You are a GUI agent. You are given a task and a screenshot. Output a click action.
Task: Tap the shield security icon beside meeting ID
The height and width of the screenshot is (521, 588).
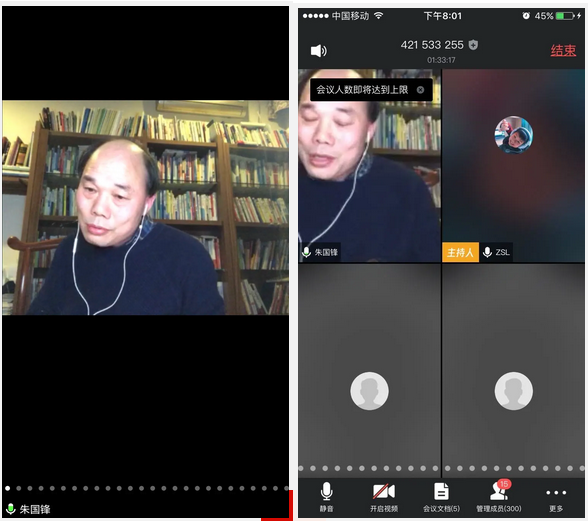(474, 45)
